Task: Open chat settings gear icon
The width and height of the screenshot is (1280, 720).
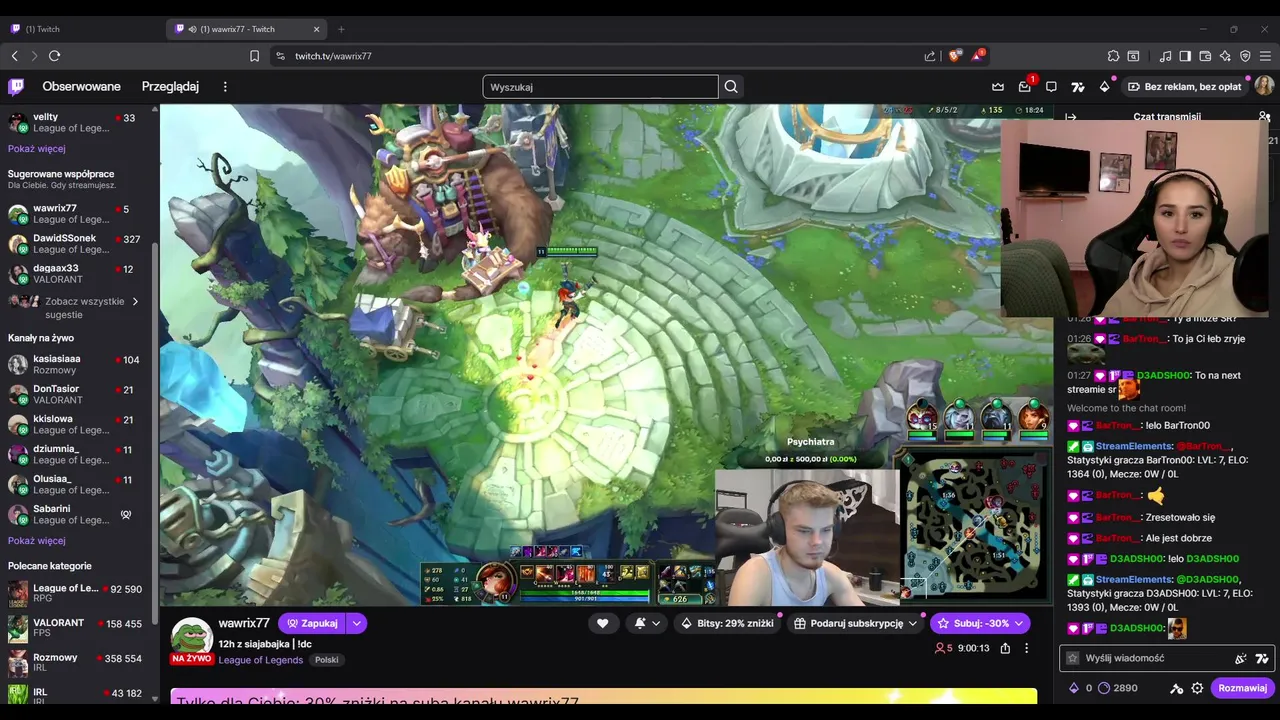Action: pyautogui.click(x=1197, y=688)
